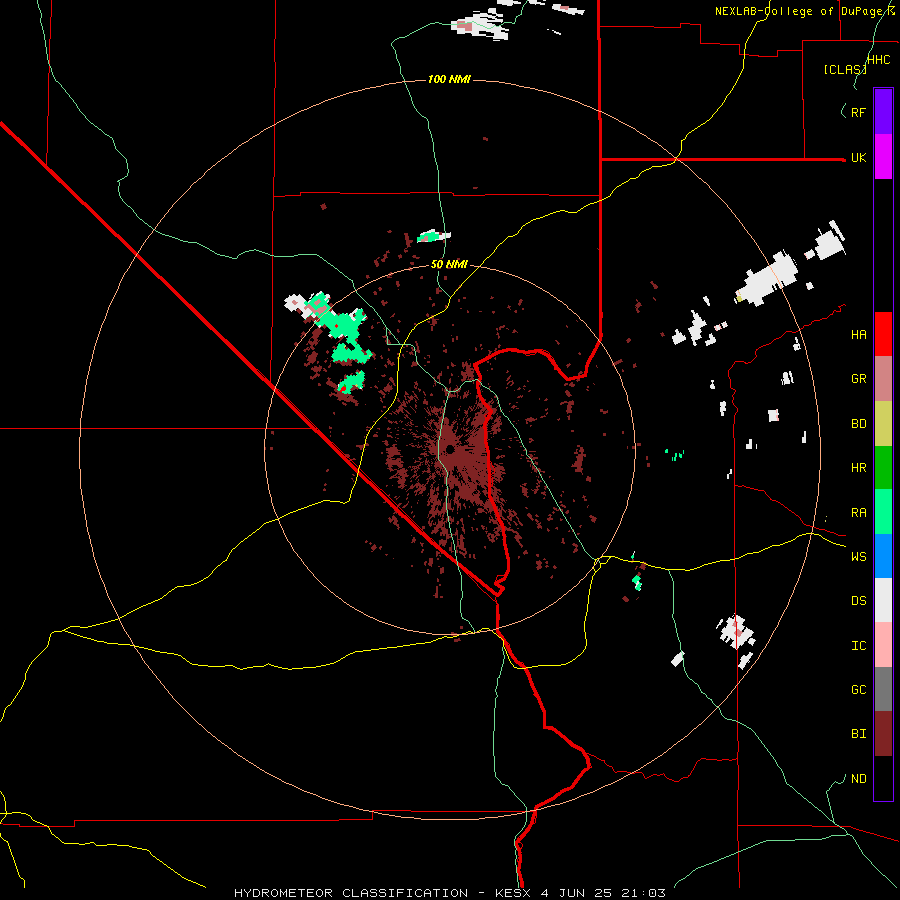
Task: Click the BD legend label
Action: click(x=859, y=424)
